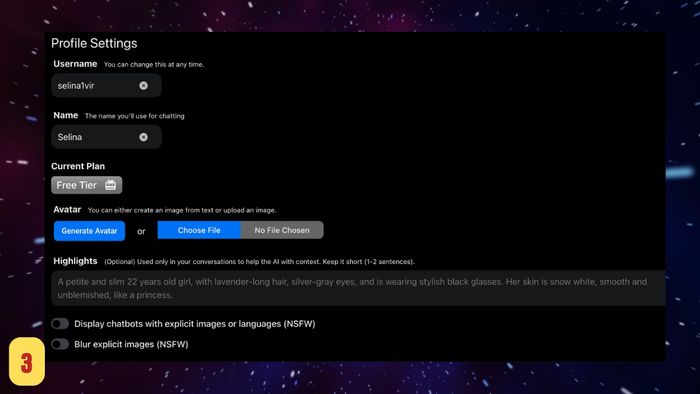The image size is (700, 394).
Task: Clear the Name field with the x icon
Action: (143, 137)
